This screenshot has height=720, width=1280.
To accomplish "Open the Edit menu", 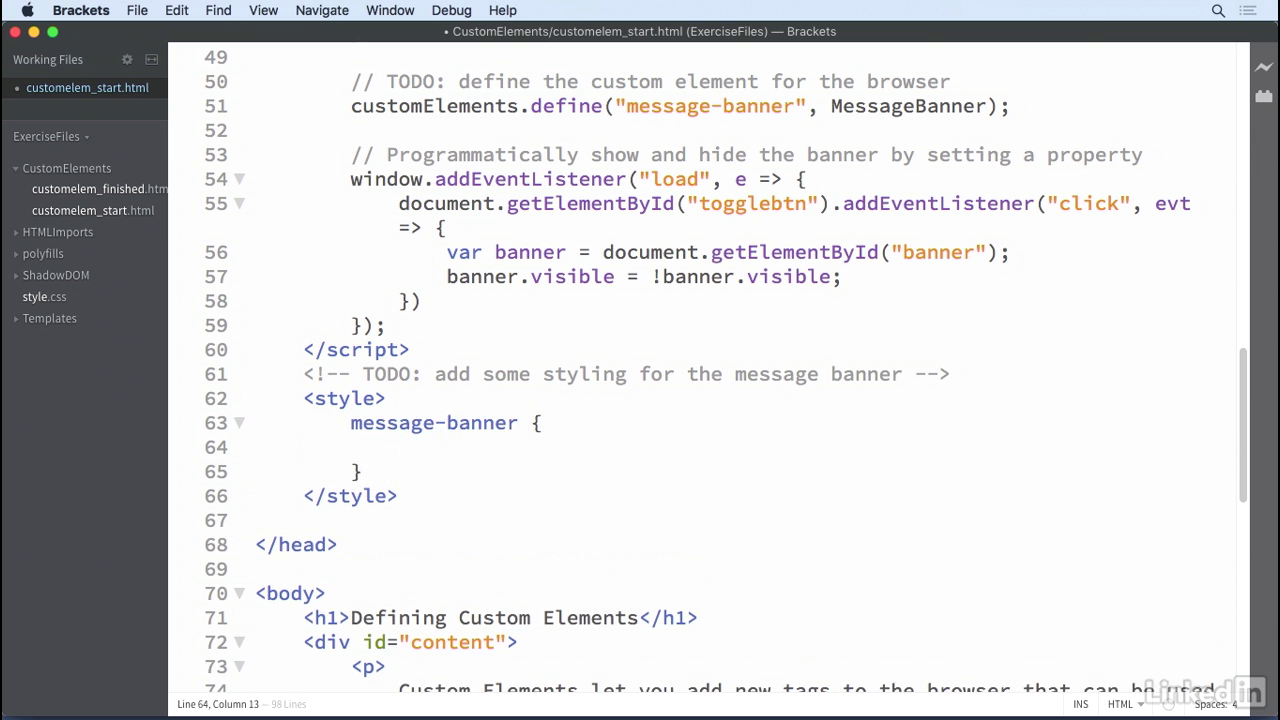I will tap(177, 10).
